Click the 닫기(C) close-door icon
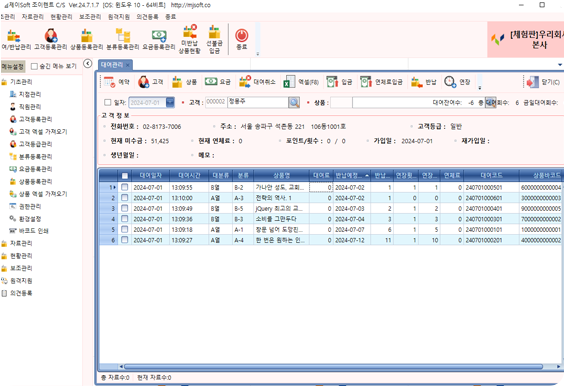 coord(543,82)
